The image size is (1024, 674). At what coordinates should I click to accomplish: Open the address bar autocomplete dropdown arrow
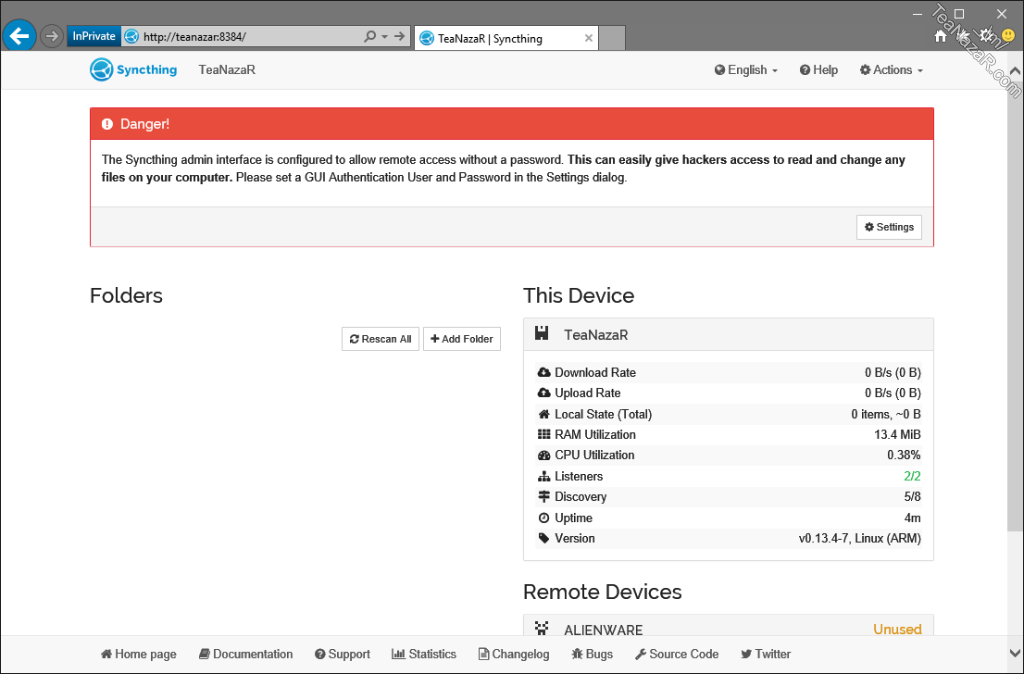(384, 37)
